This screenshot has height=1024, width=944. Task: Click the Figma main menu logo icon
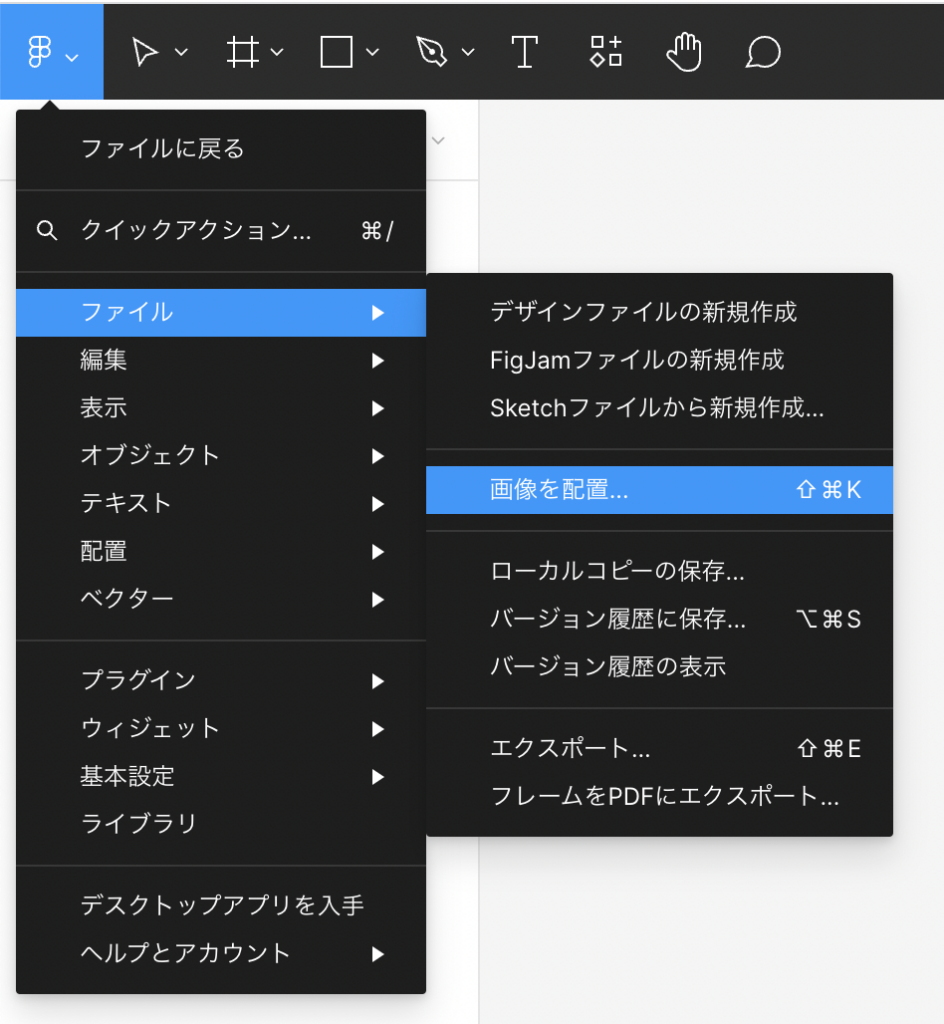[x=39, y=52]
